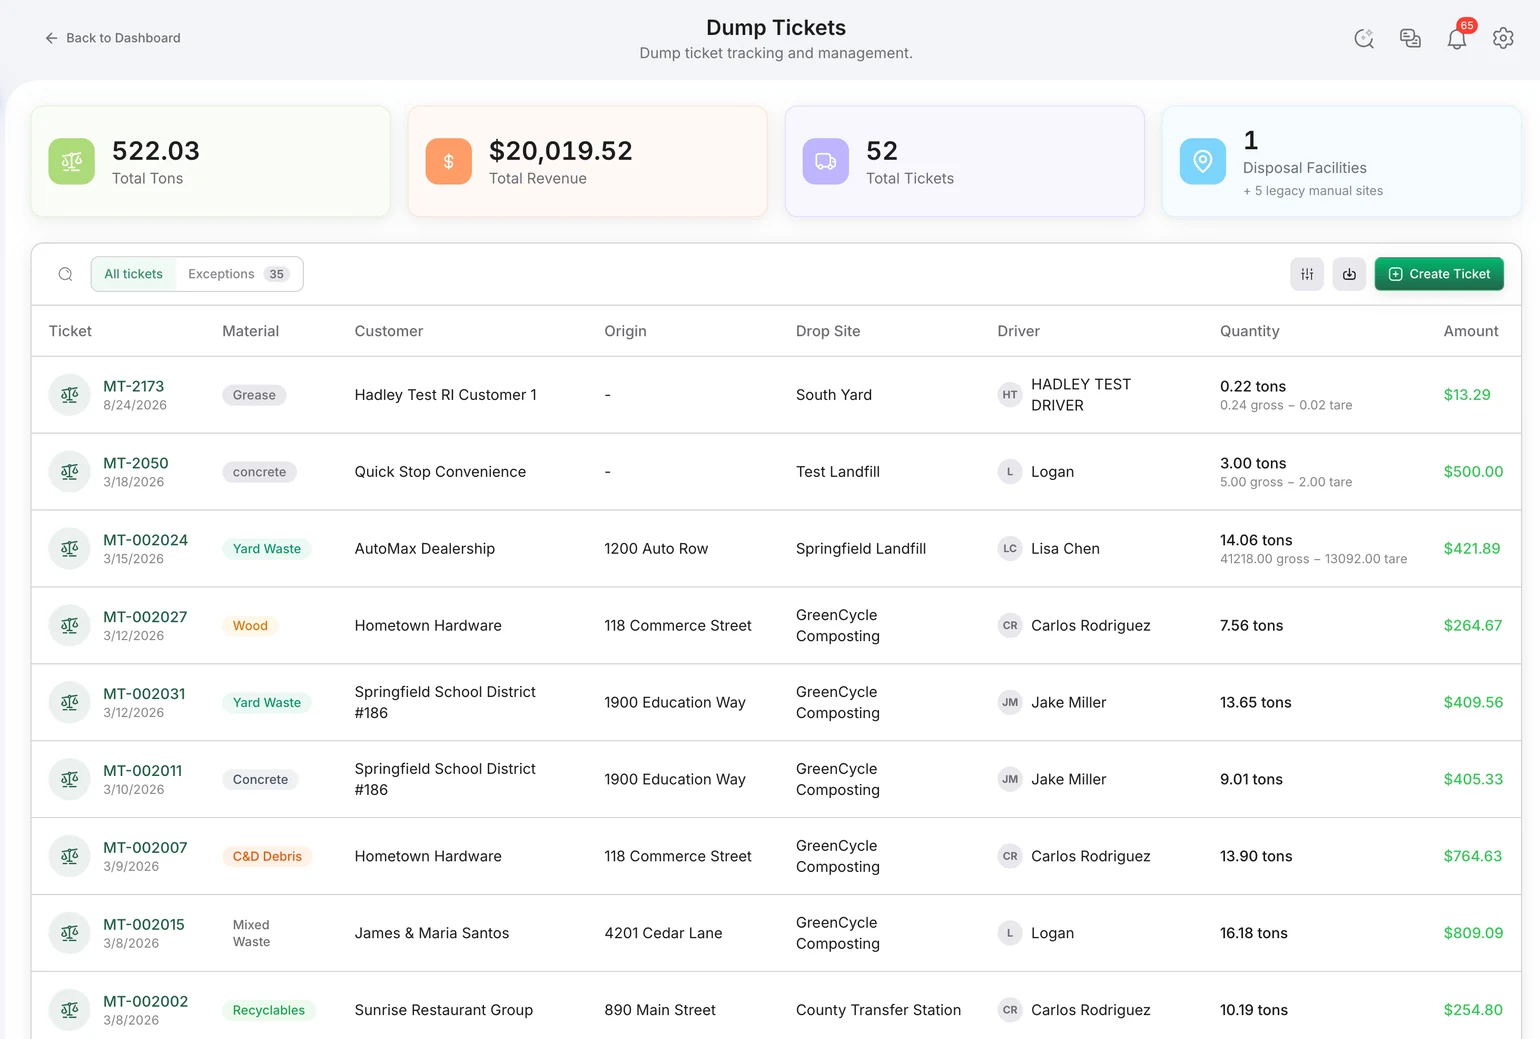
Task: Click the Exceptions count badge 35
Action: click(x=277, y=274)
